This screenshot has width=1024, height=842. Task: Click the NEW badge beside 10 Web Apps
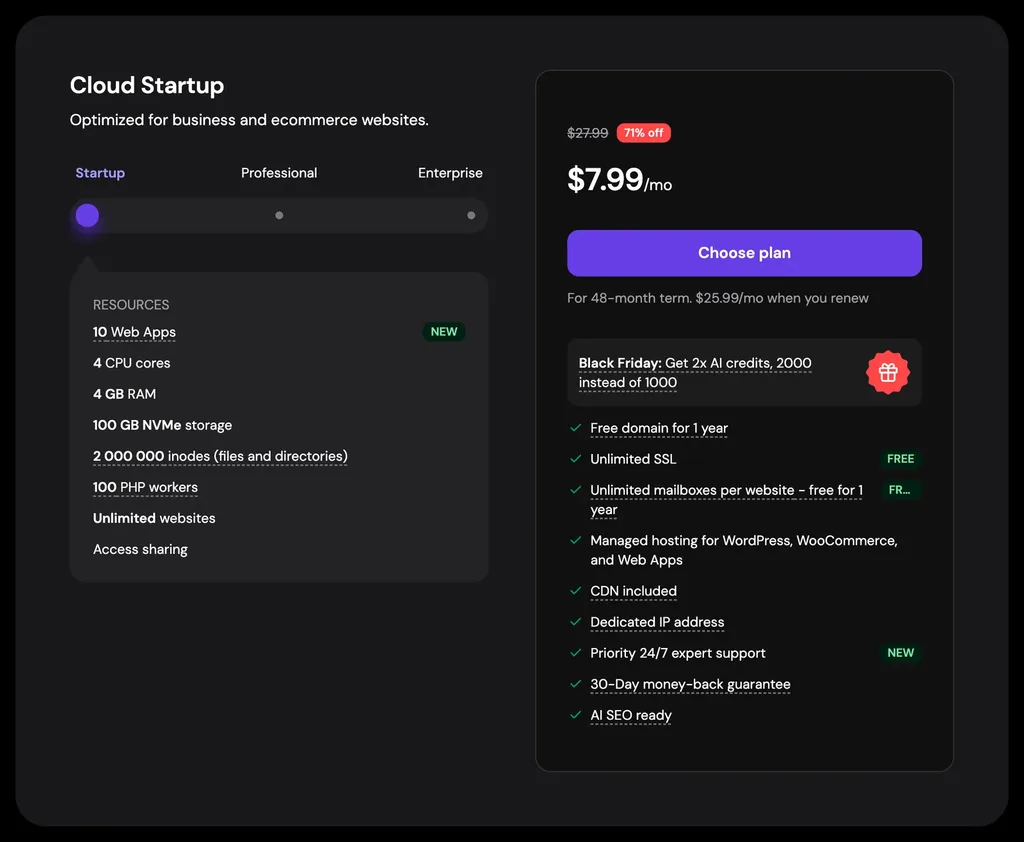[x=443, y=332]
